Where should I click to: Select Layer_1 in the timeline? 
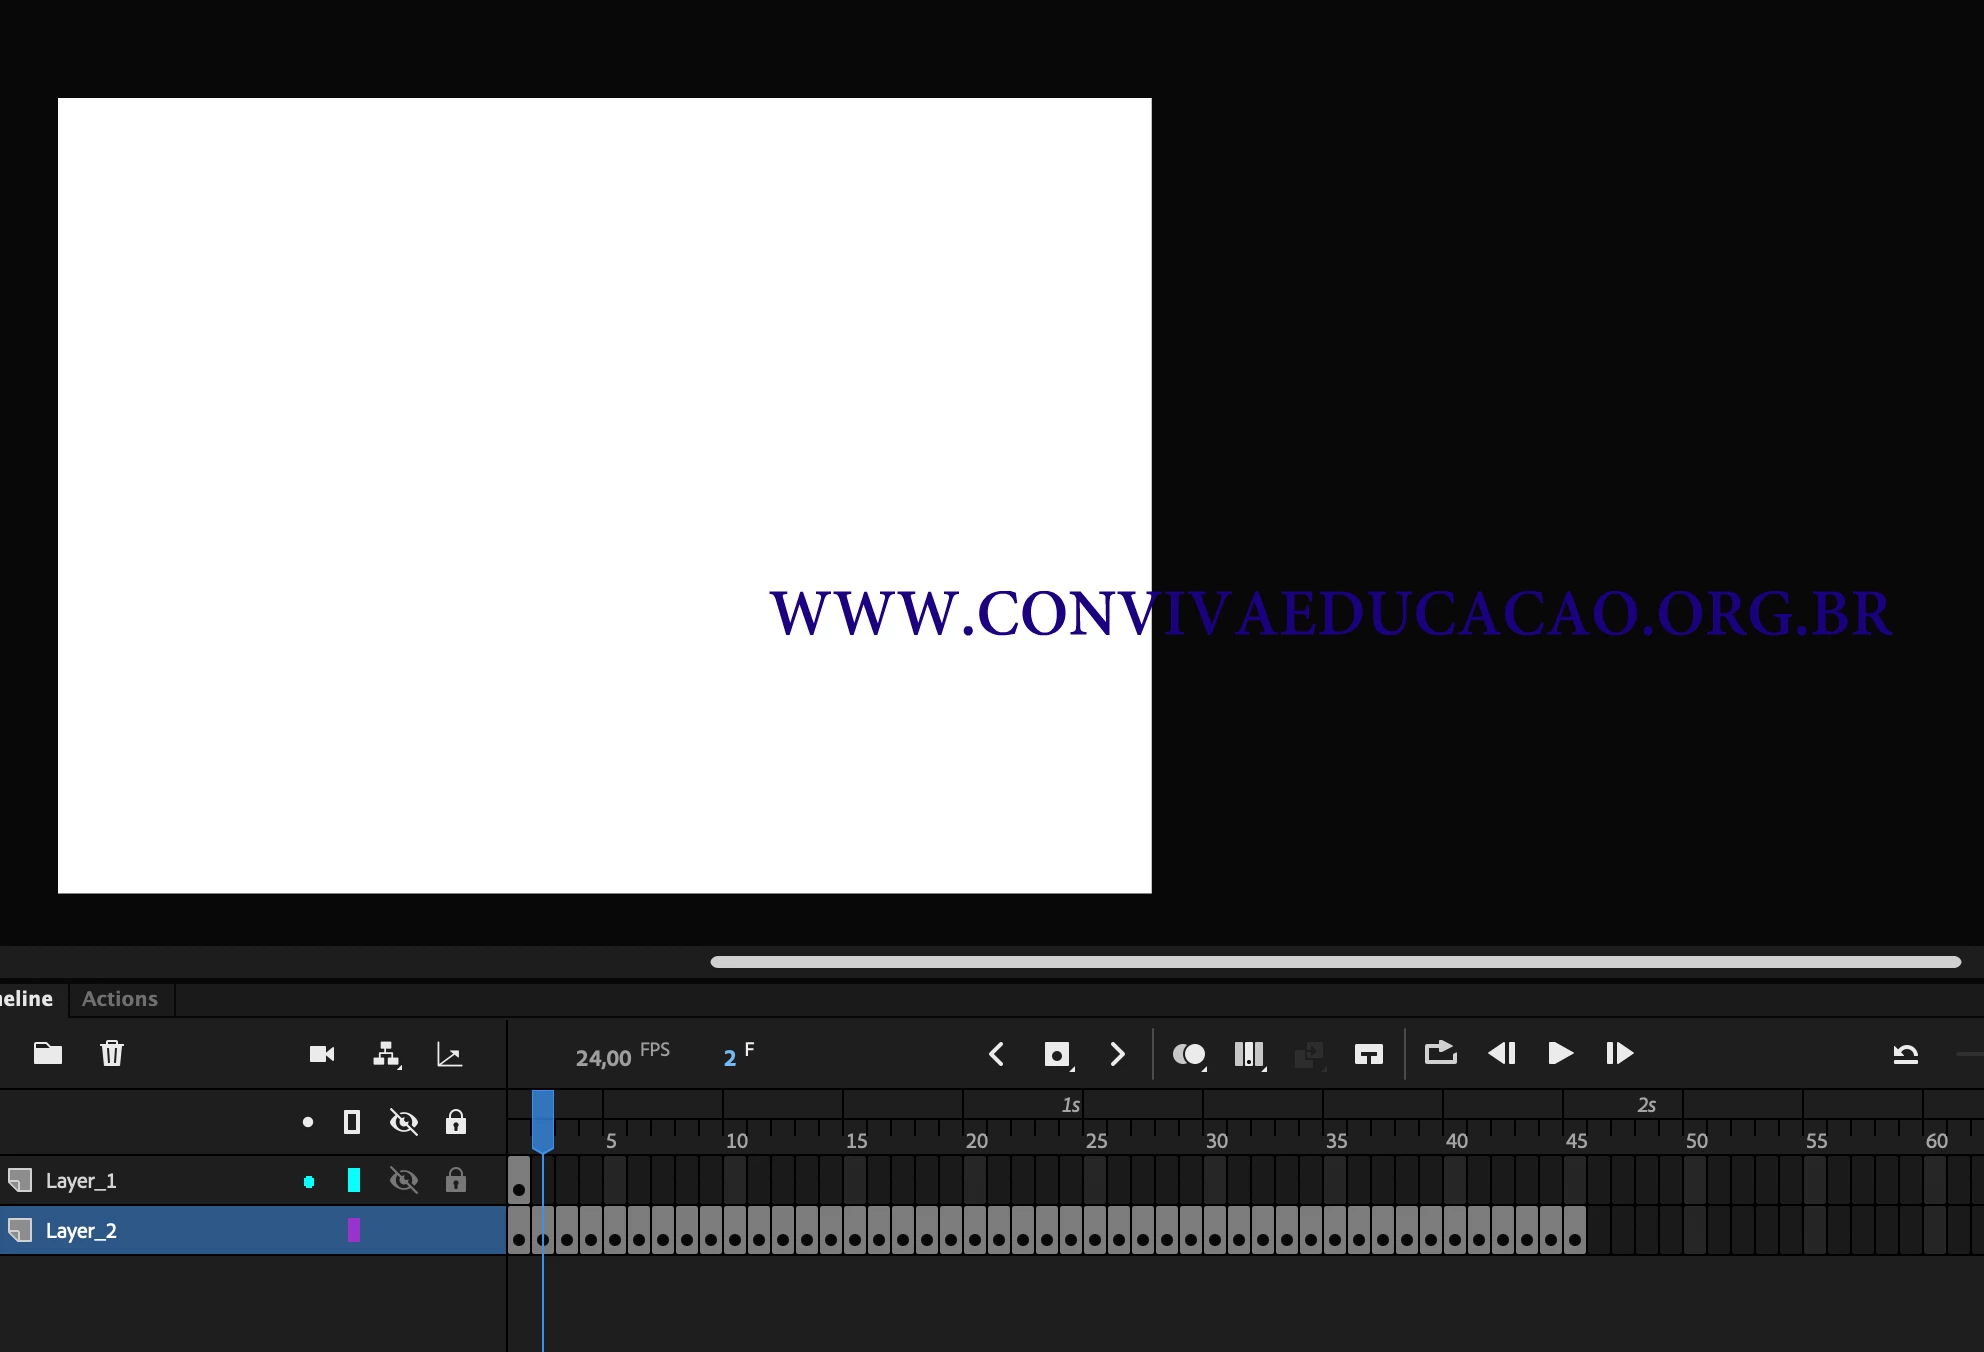pos(81,1181)
